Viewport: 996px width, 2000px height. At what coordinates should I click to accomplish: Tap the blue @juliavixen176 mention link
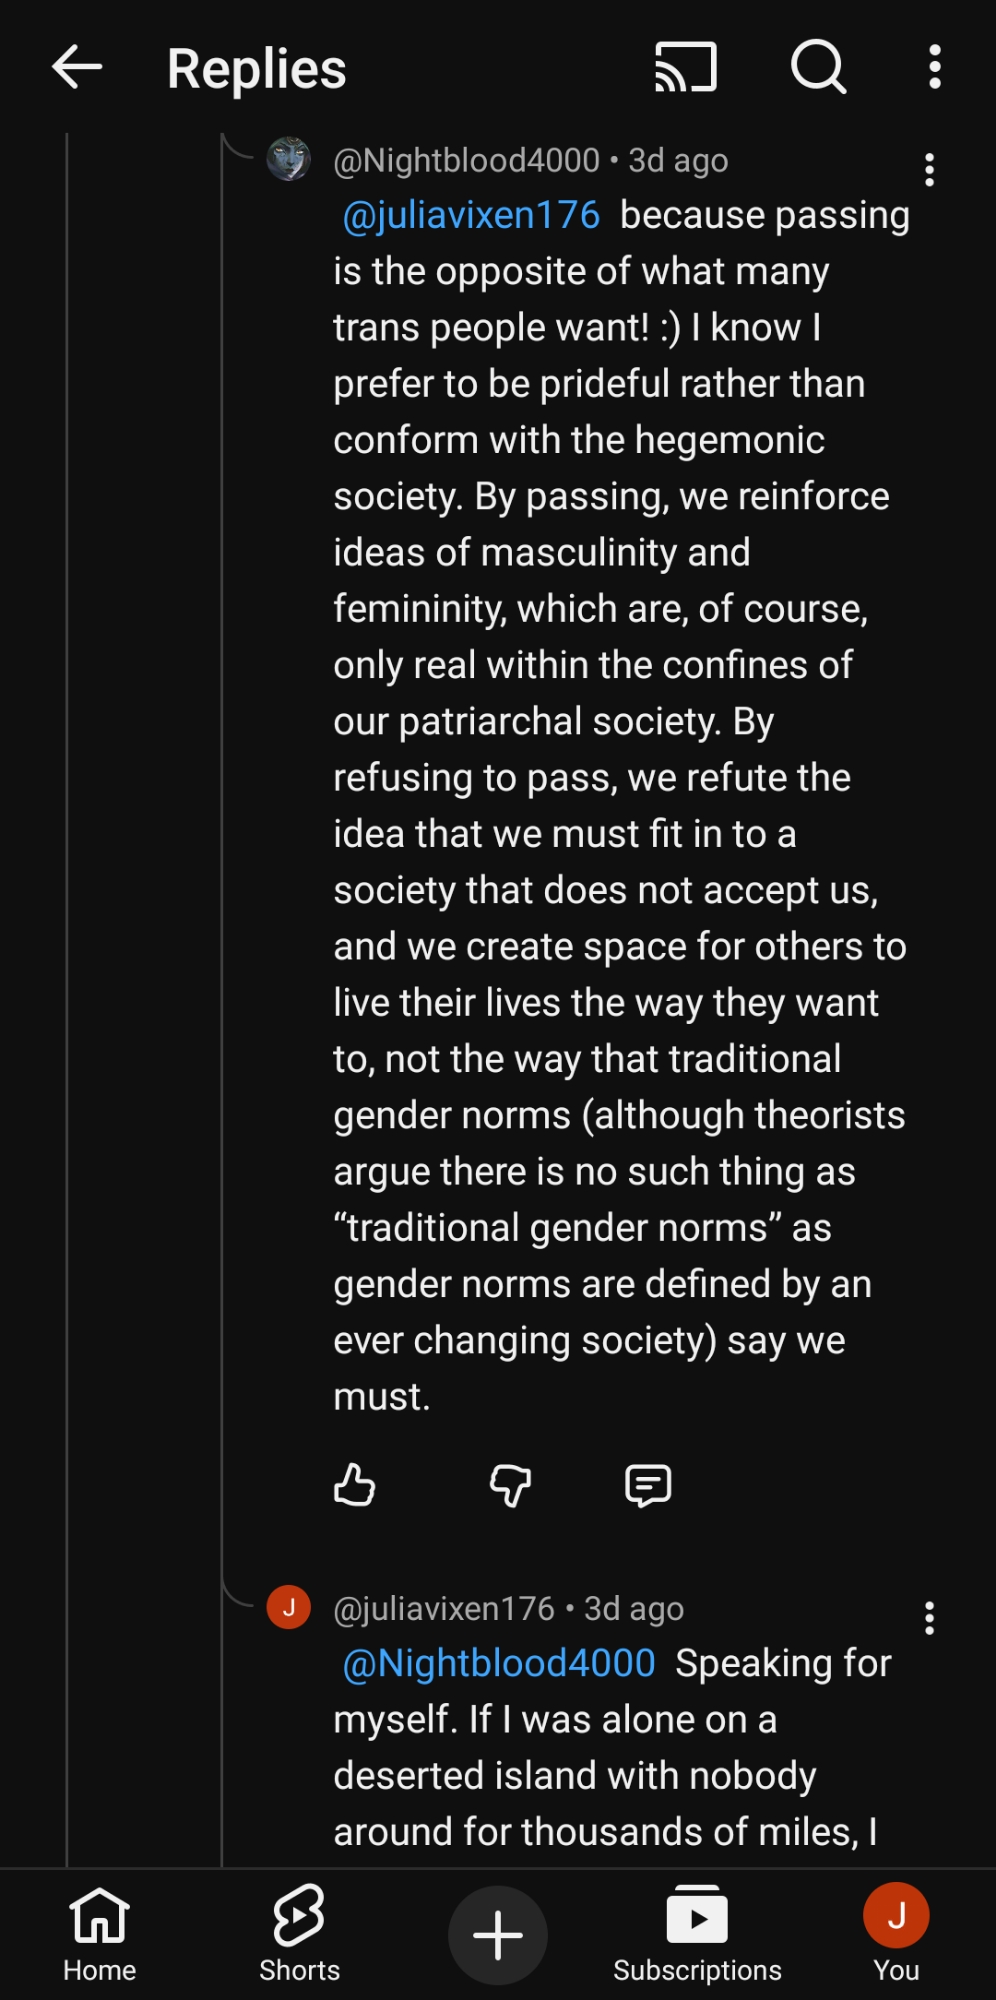[x=471, y=215]
